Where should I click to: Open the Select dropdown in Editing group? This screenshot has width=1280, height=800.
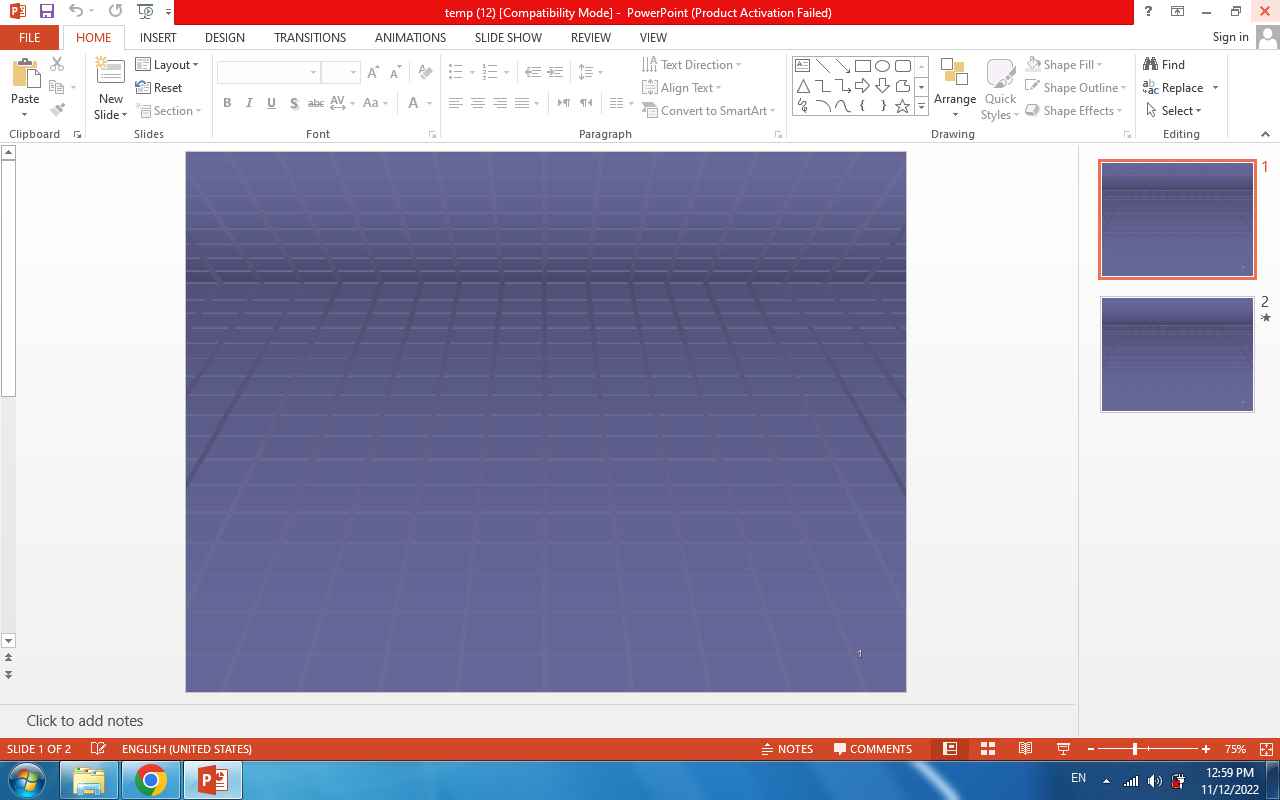pos(1173,111)
